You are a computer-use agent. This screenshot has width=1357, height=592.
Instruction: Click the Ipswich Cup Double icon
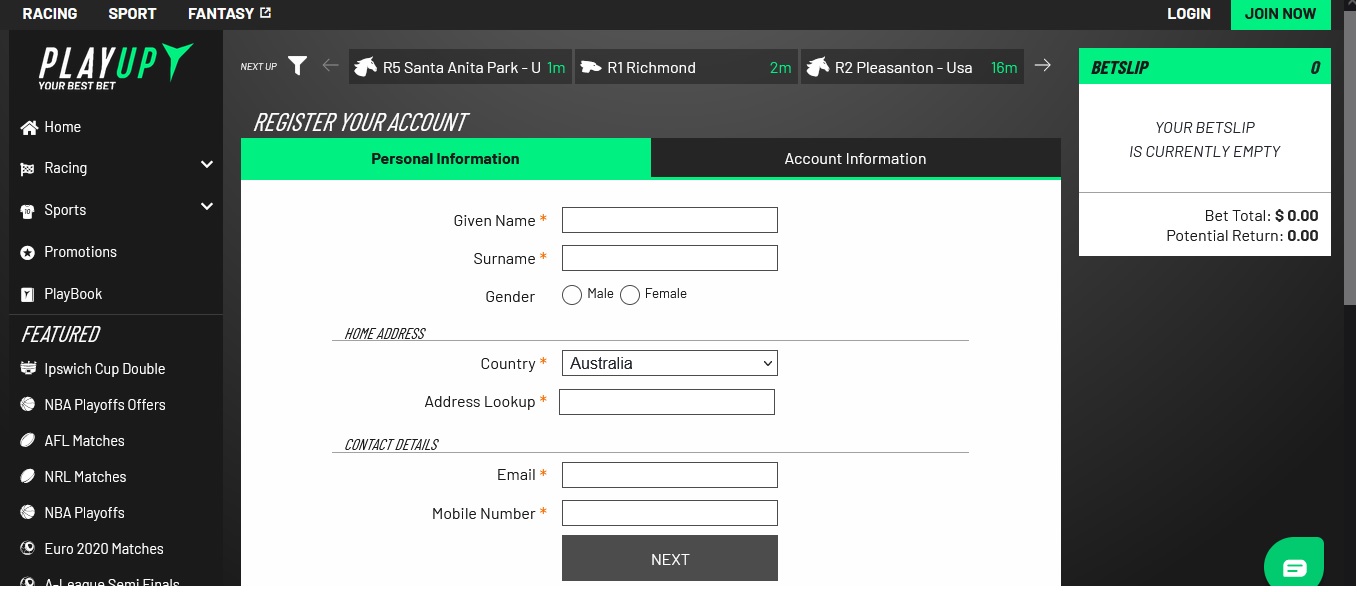click(28, 368)
